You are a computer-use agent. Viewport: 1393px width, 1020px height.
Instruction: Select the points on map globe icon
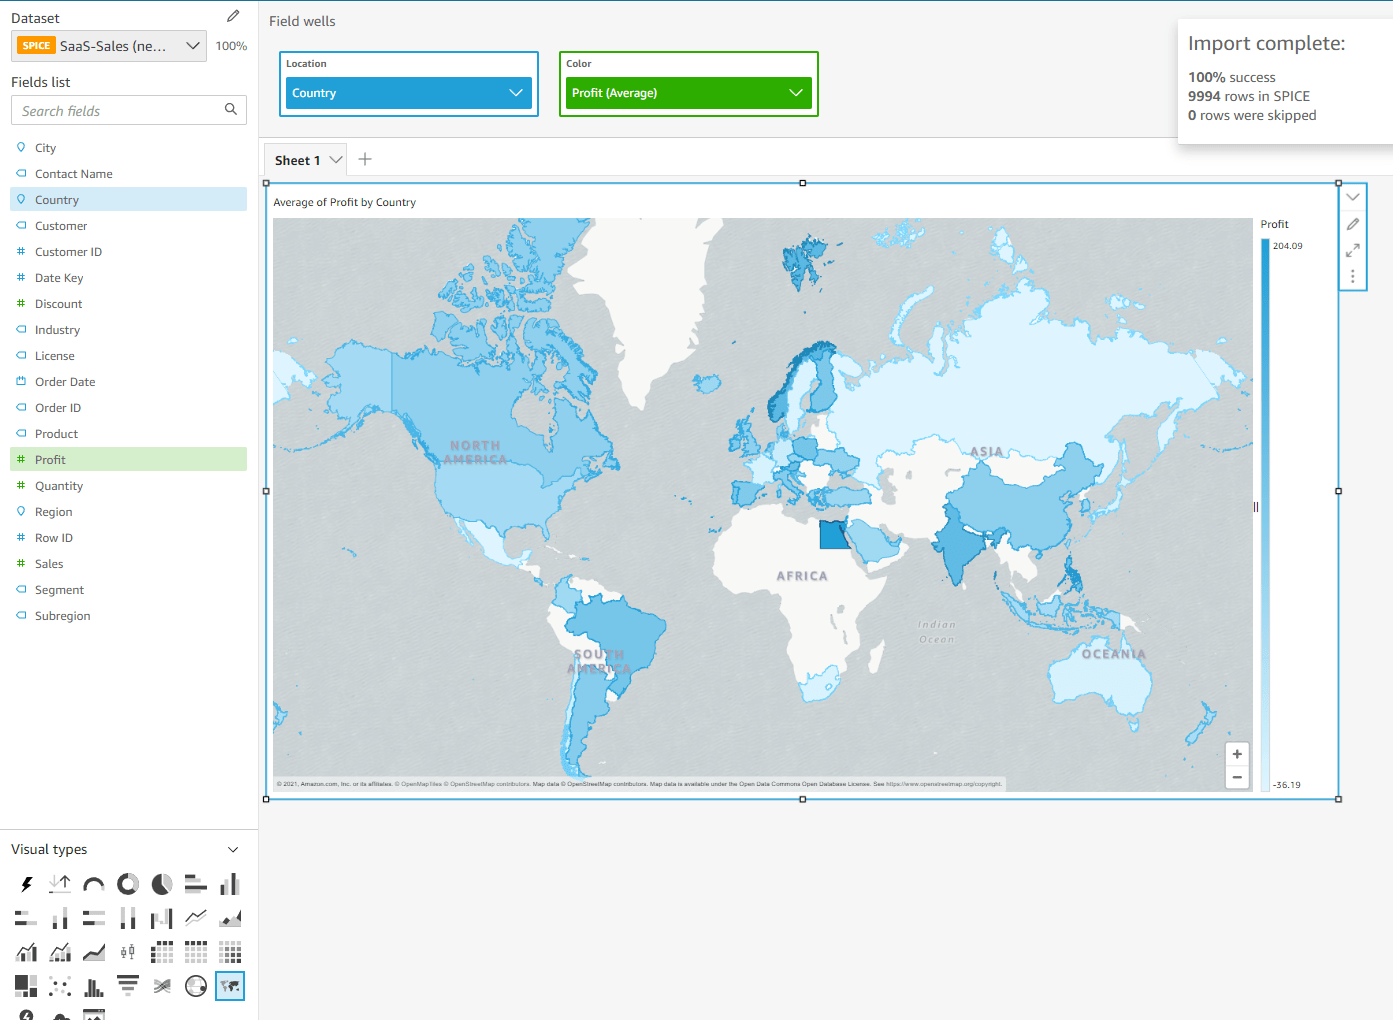coord(195,986)
